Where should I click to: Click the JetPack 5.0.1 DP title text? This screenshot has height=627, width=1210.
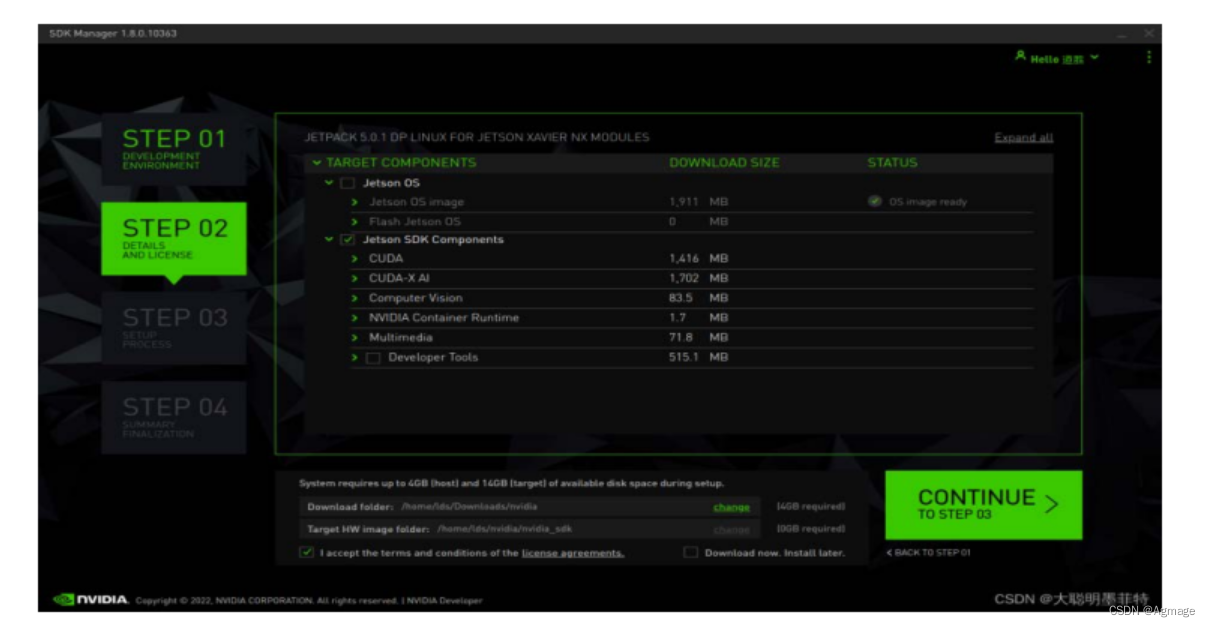(x=476, y=137)
